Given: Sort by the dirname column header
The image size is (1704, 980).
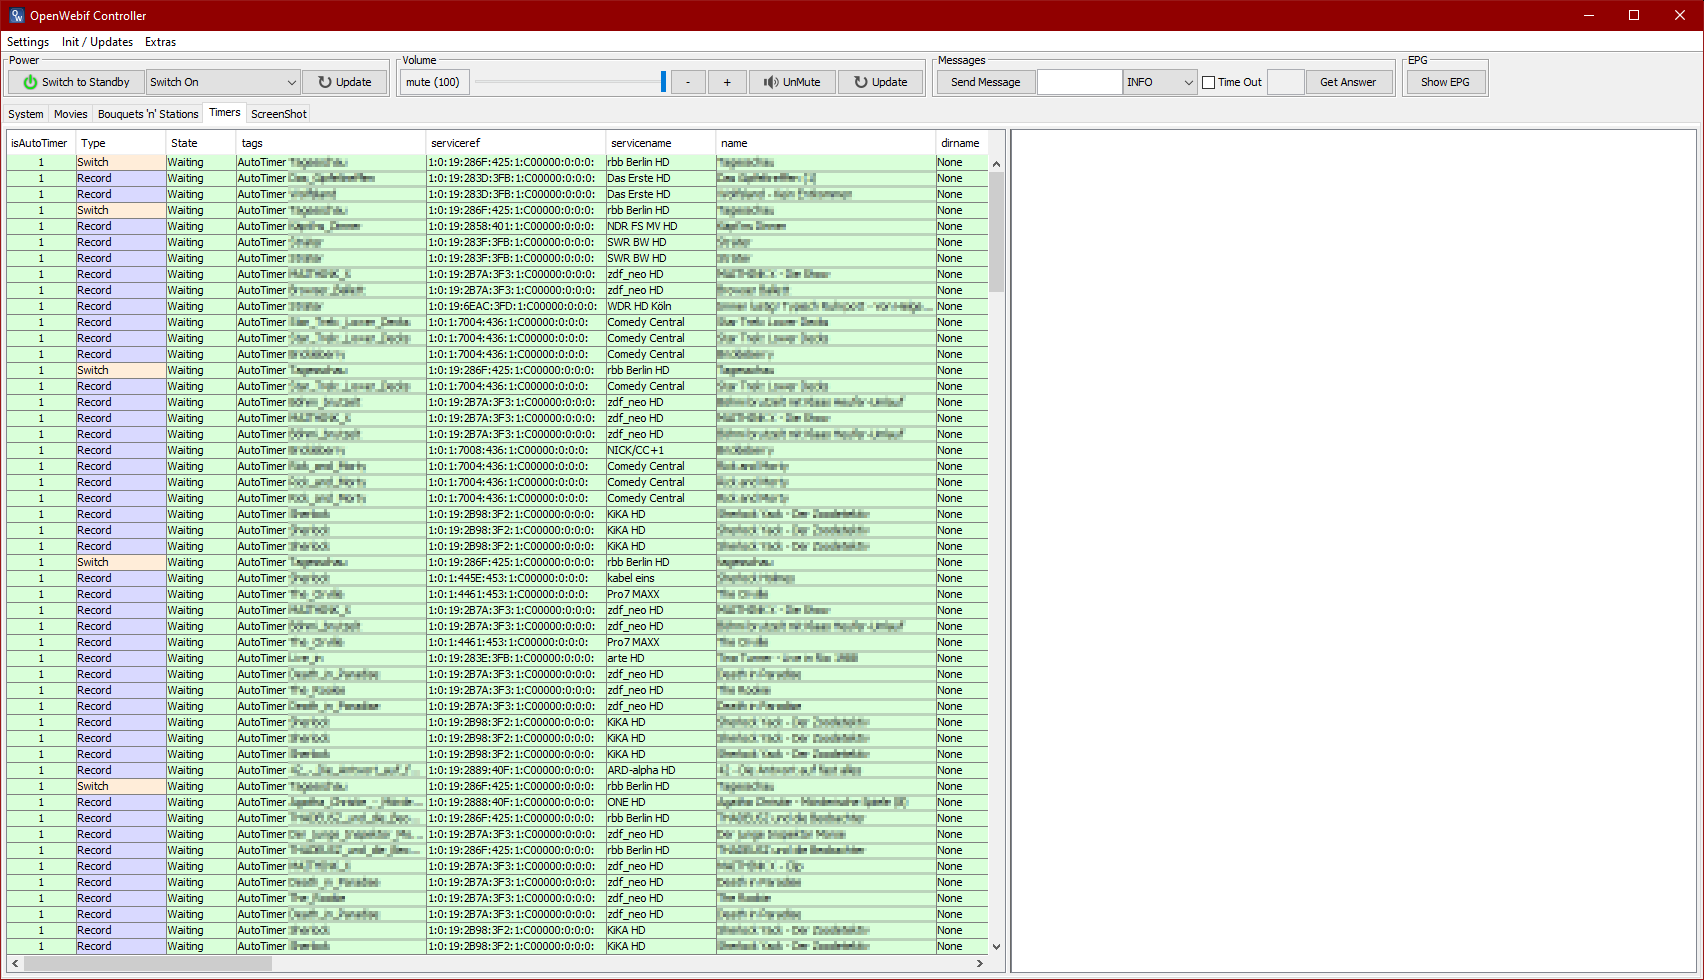Looking at the screenshot, I should (x=962, y=143).
